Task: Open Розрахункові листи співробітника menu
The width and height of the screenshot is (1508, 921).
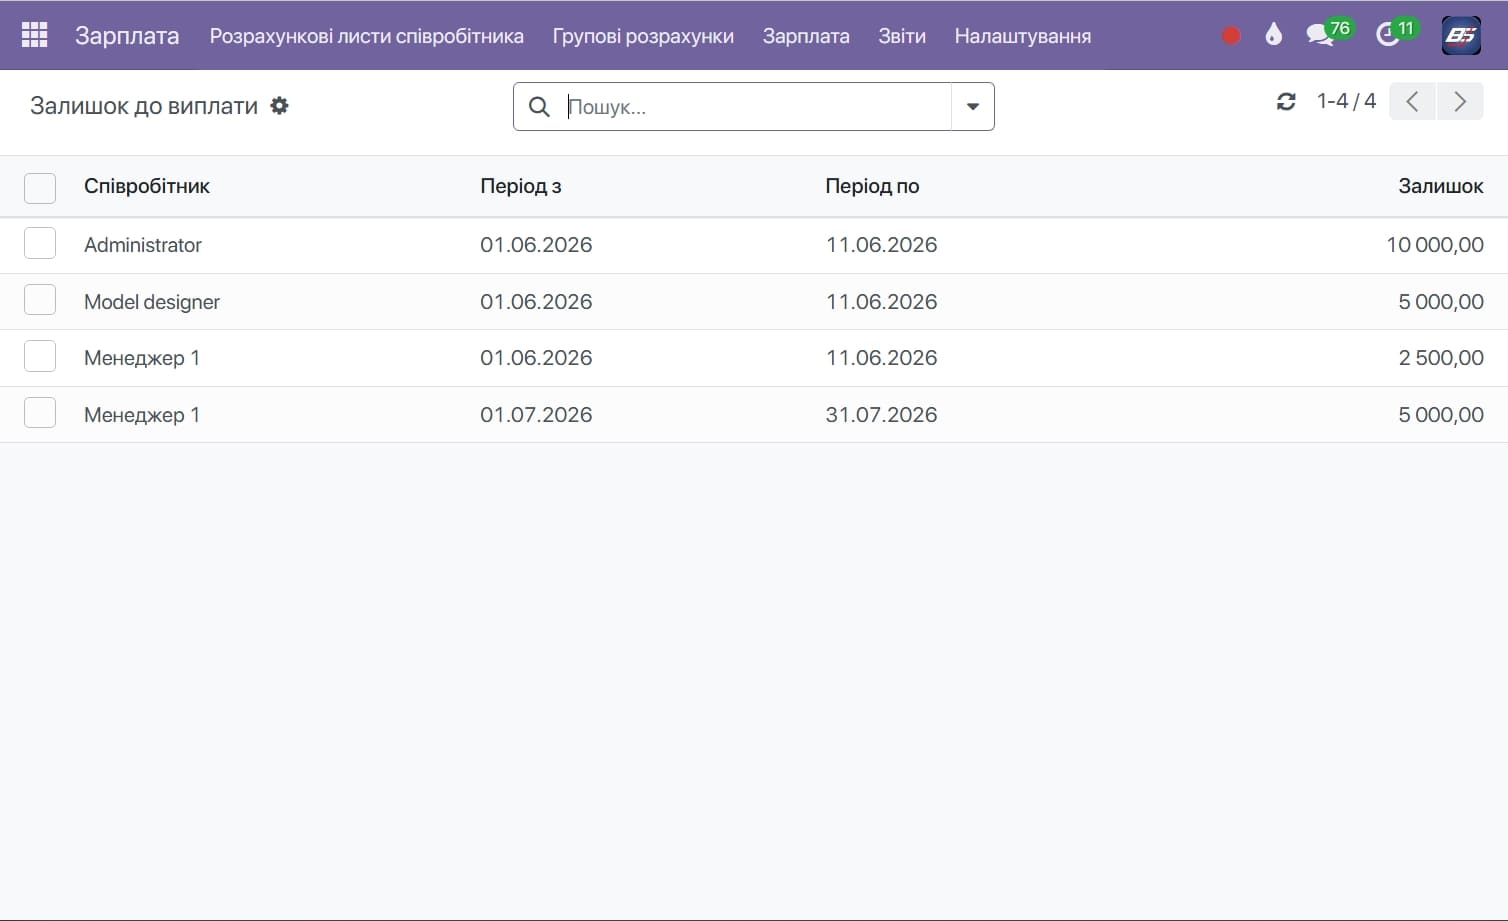Action: pos(367,36)
